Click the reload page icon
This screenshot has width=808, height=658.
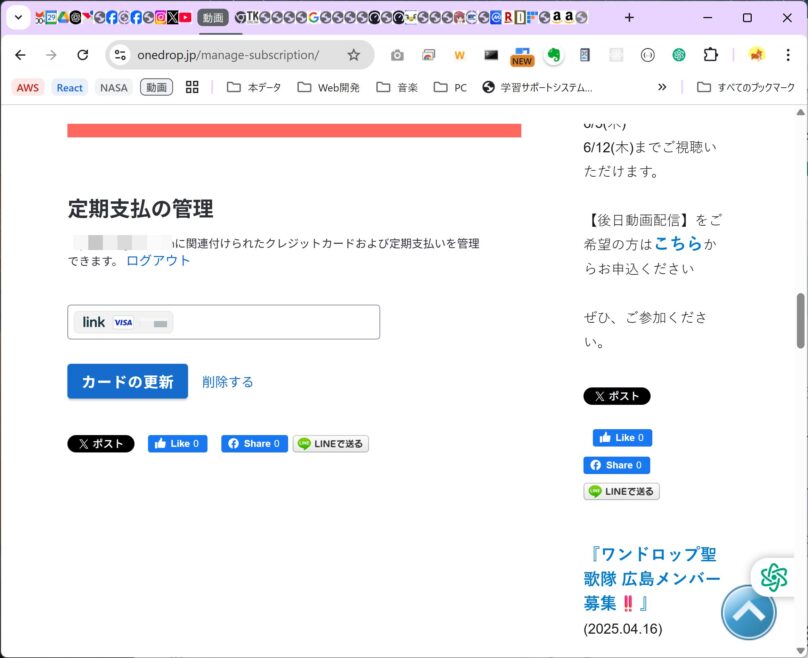(x=82, y=55)
